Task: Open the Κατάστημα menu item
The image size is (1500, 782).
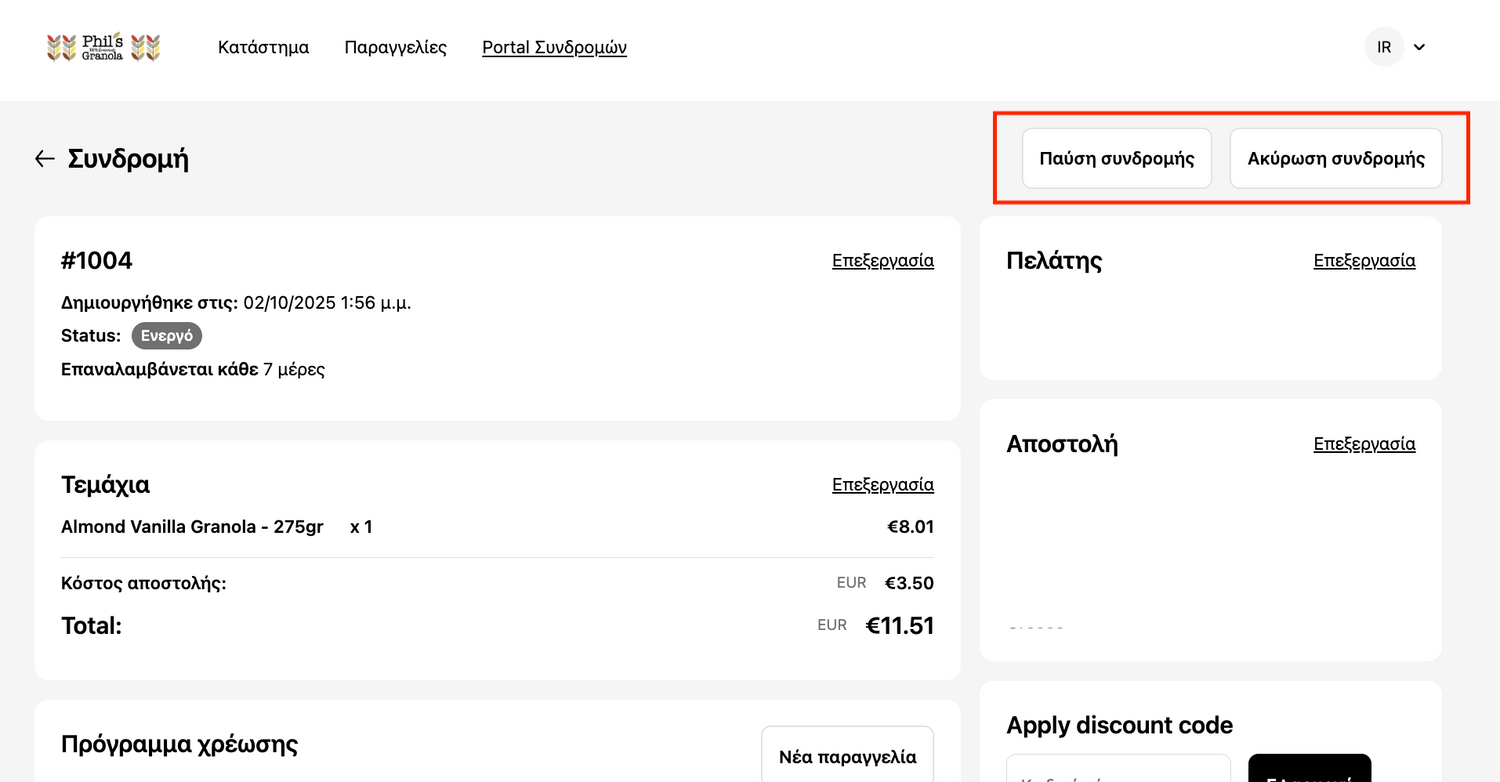Action: click(x=263, y=47)
